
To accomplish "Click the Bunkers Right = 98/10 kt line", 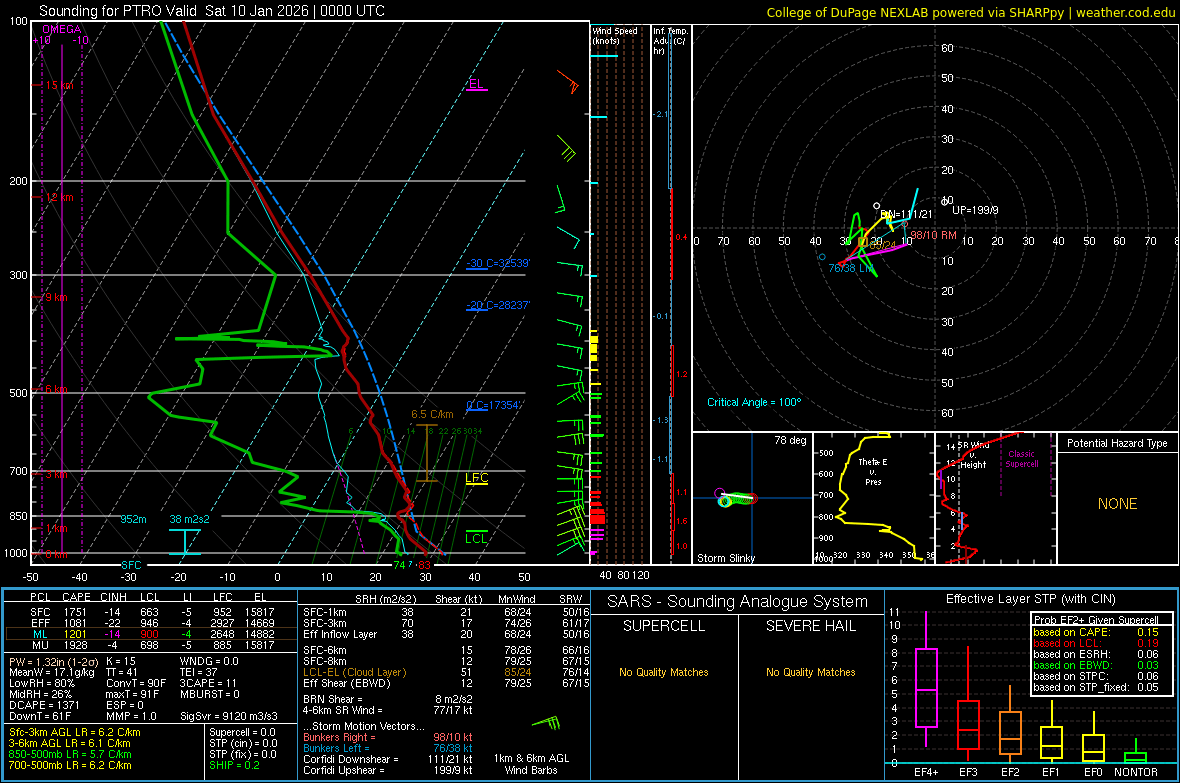I will coord(388,737).
